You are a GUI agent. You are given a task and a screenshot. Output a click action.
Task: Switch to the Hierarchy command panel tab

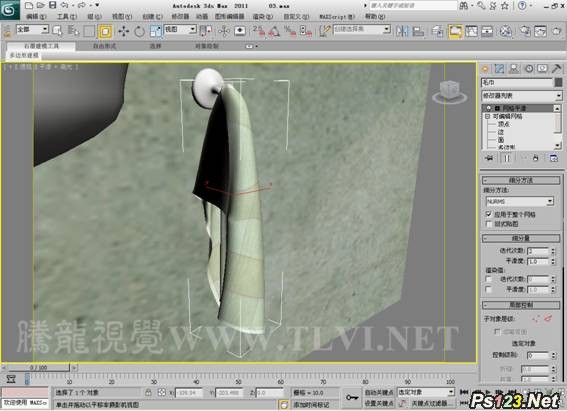click(514, 69)
